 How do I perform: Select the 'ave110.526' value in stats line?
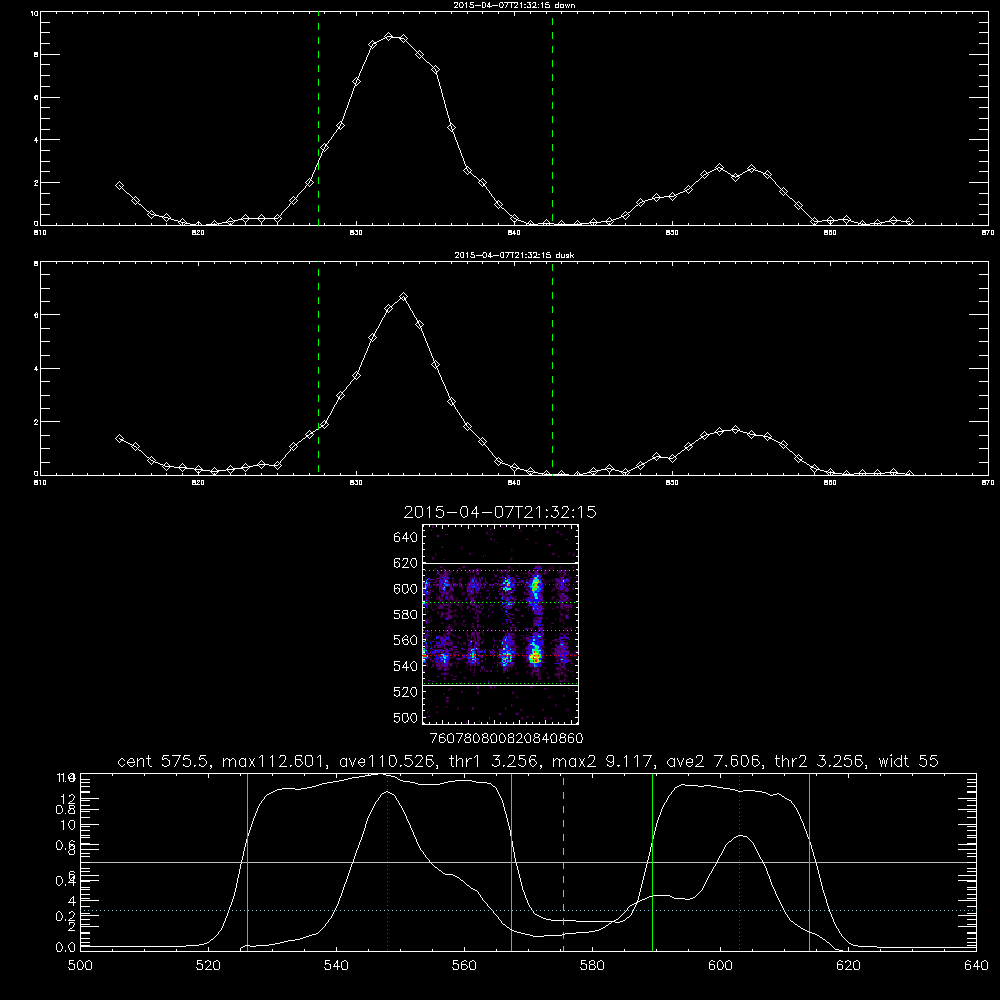[391, 761]
